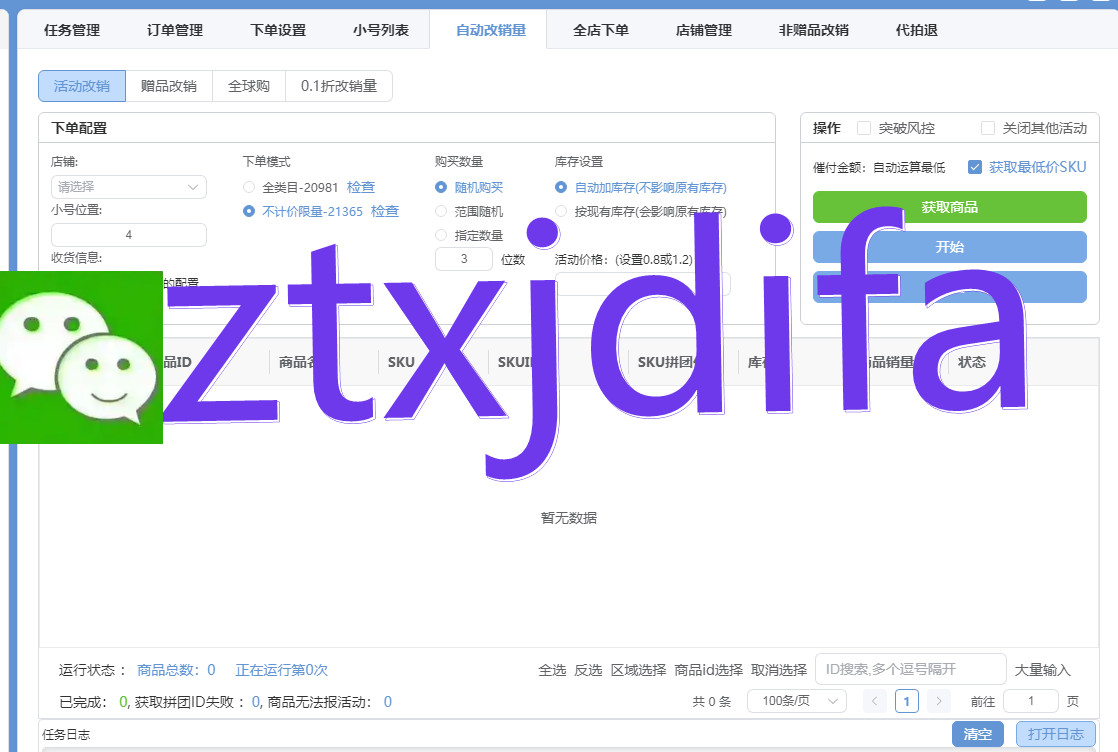
Task: Click the 检查 link beside 不计价限量-21365
Action: [x=385, y=211]
